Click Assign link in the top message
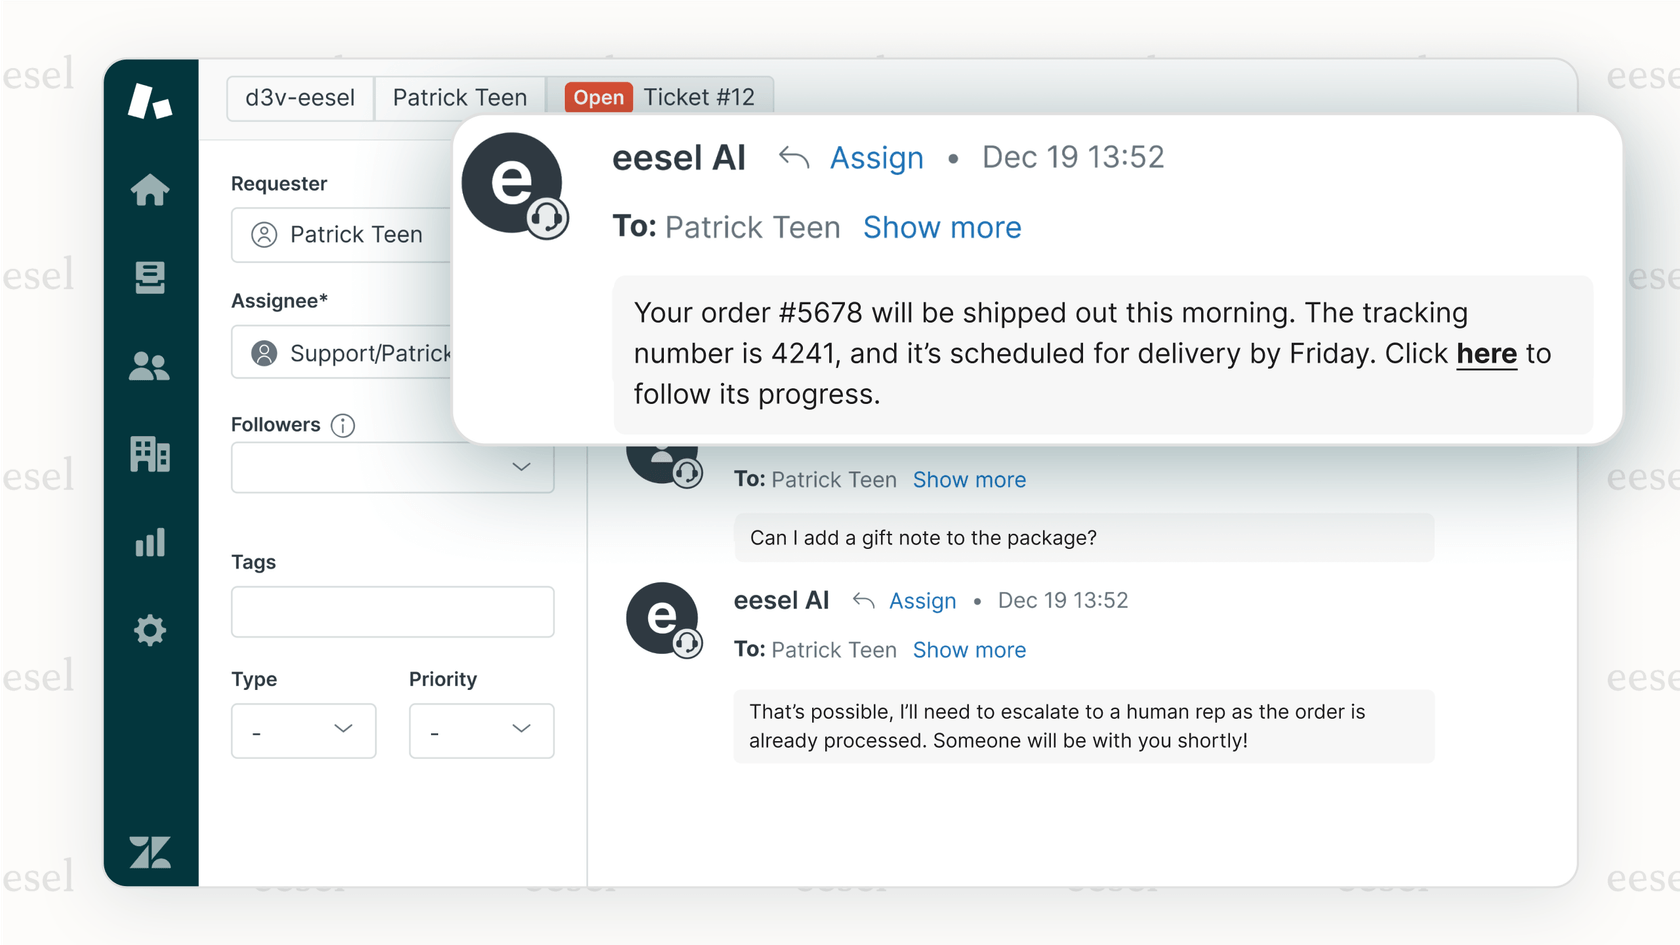Image resolution: width=1680 pixels, height=945 pixels. click(x=876, y=158)
